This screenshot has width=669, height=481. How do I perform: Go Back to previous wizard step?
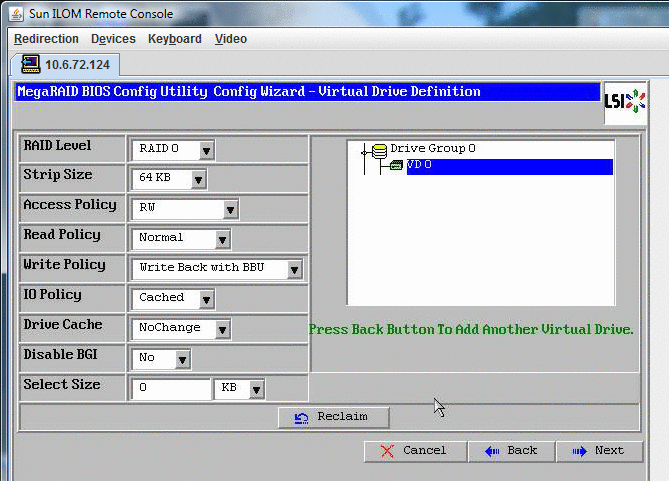click(x=512, y=451)
